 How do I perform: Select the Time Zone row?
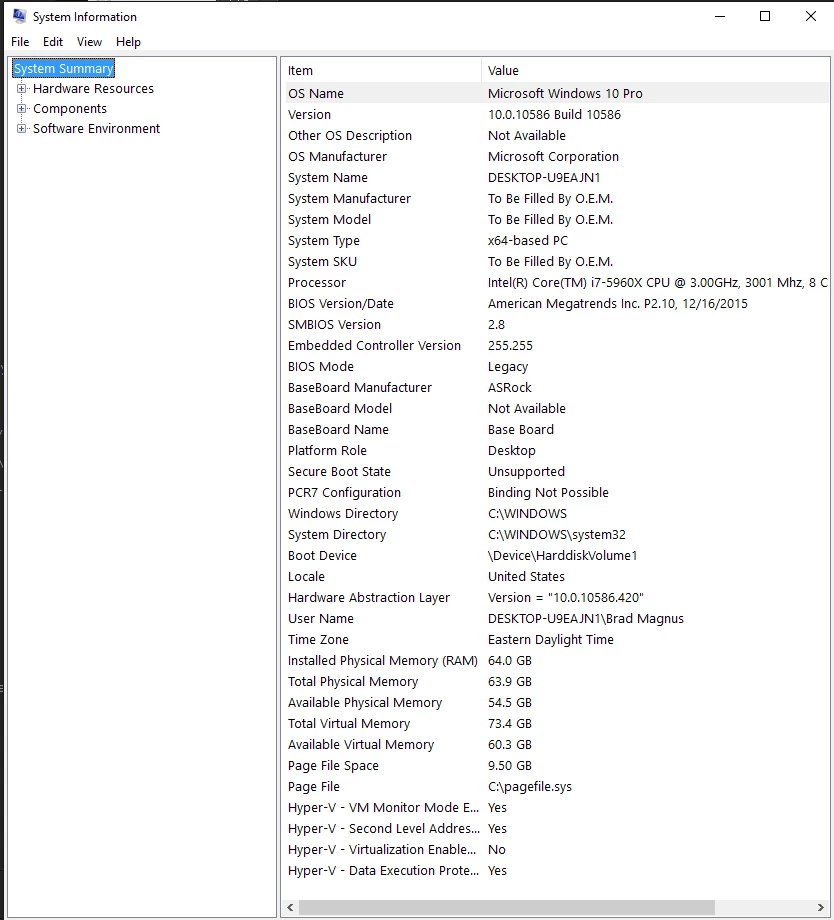(x=555, y=640)
